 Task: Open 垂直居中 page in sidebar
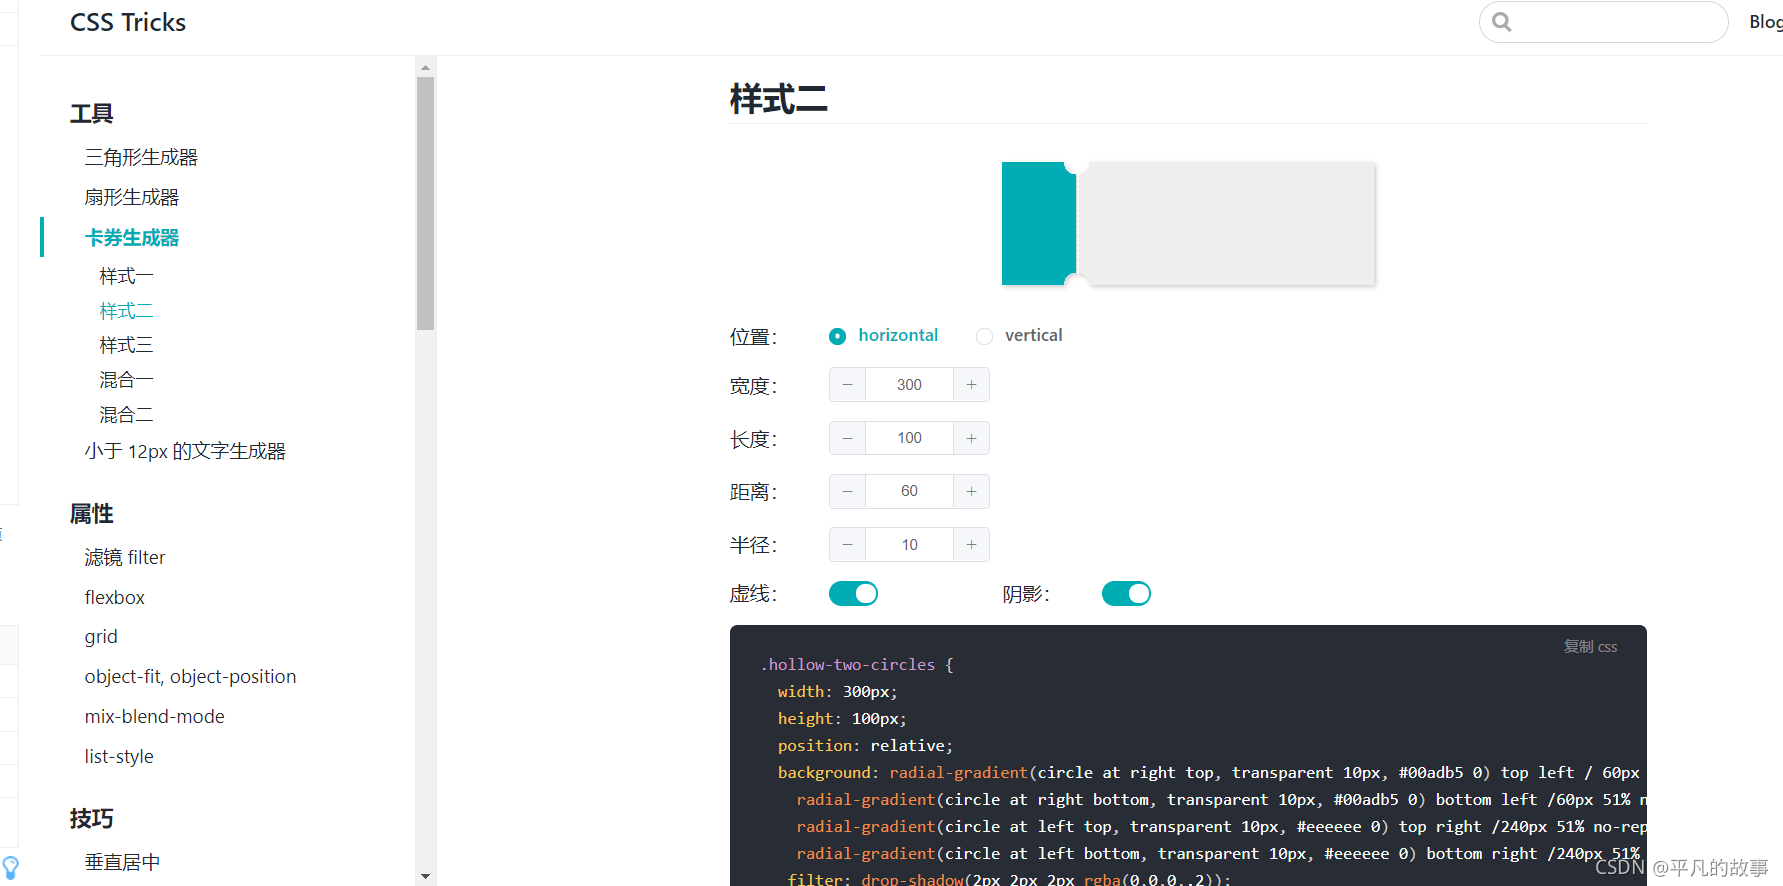pyautogui.click(x=122, y=862)
